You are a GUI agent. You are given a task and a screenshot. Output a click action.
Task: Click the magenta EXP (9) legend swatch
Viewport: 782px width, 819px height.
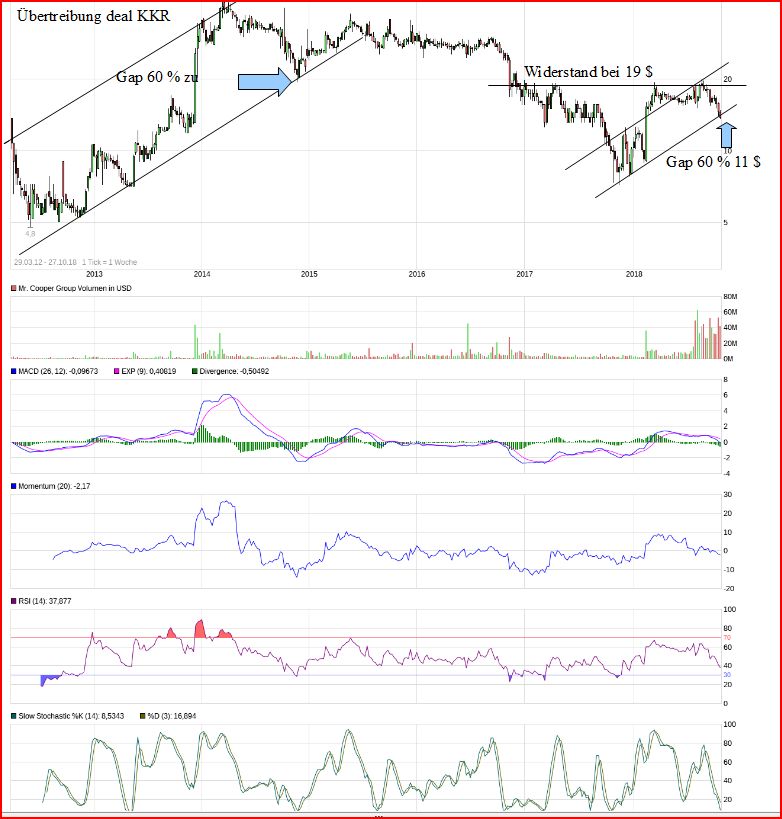pyautogui.click(x=116, y=371)
